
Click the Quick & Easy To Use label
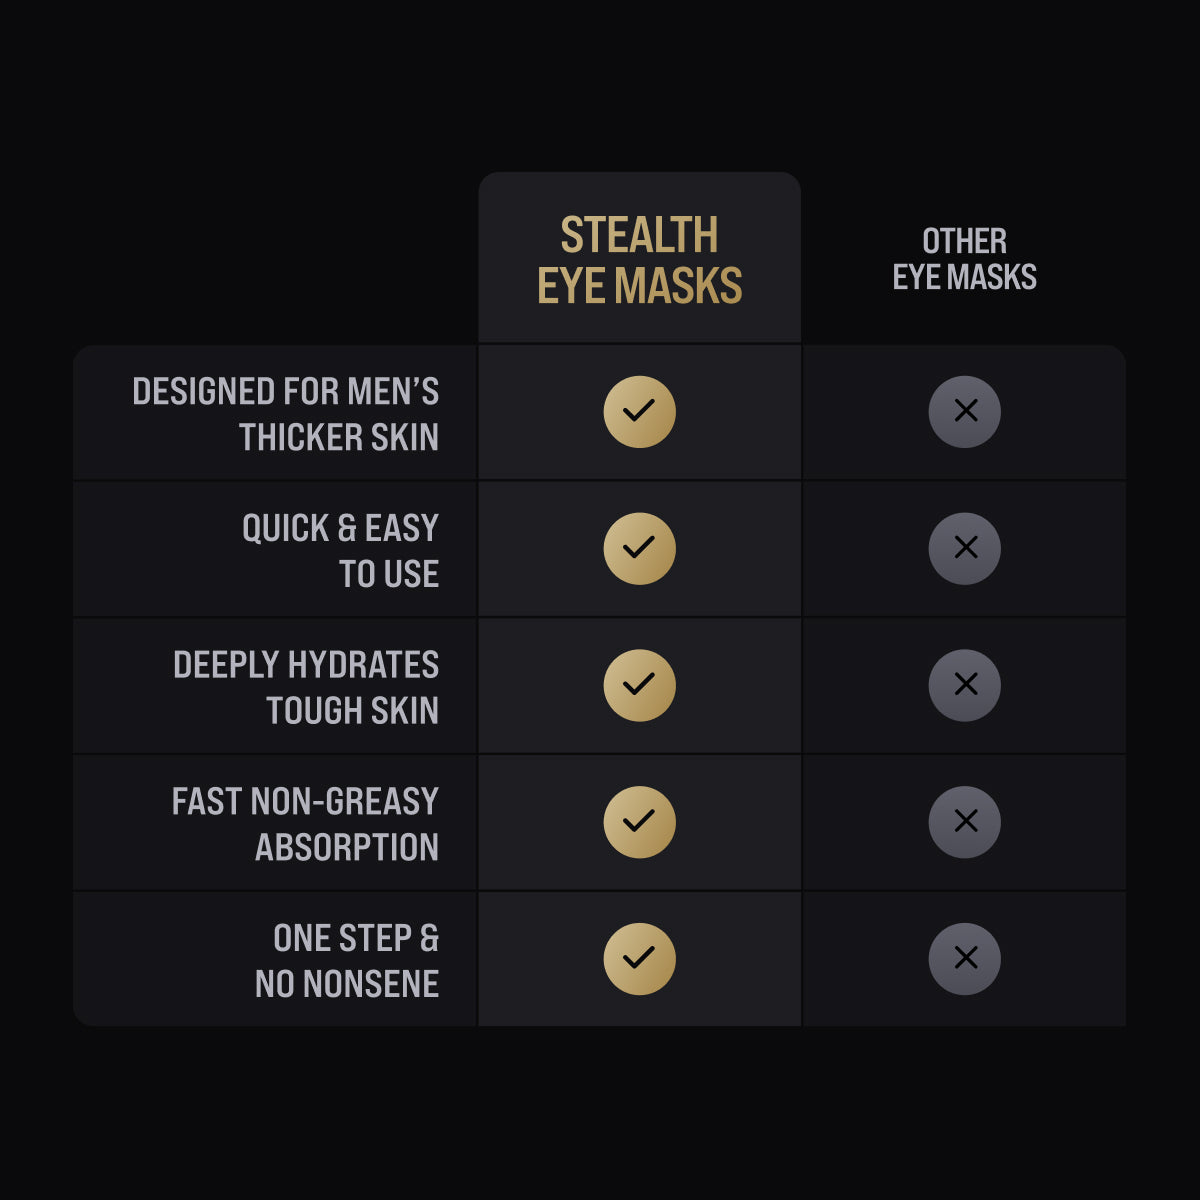(340, 551)
